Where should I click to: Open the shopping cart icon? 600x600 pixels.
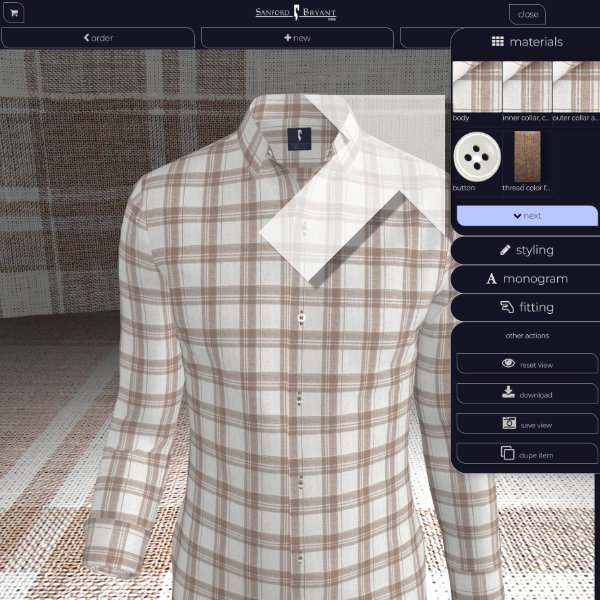tap(15, 13)
